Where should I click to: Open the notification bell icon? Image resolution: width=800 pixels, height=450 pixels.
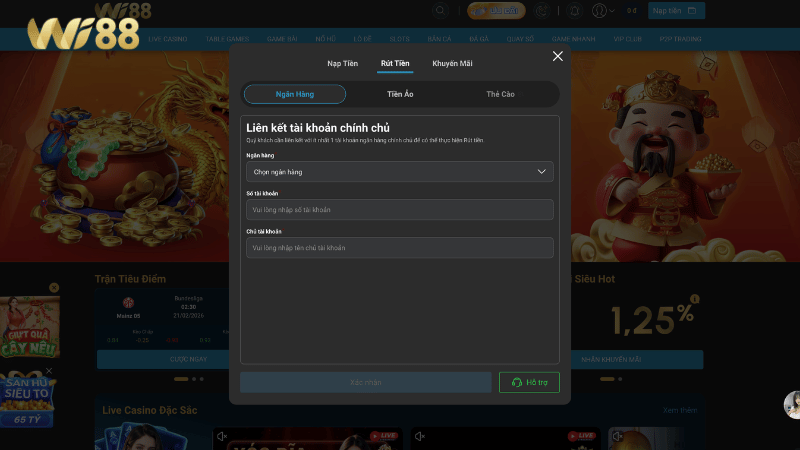[x=574, y=11]
